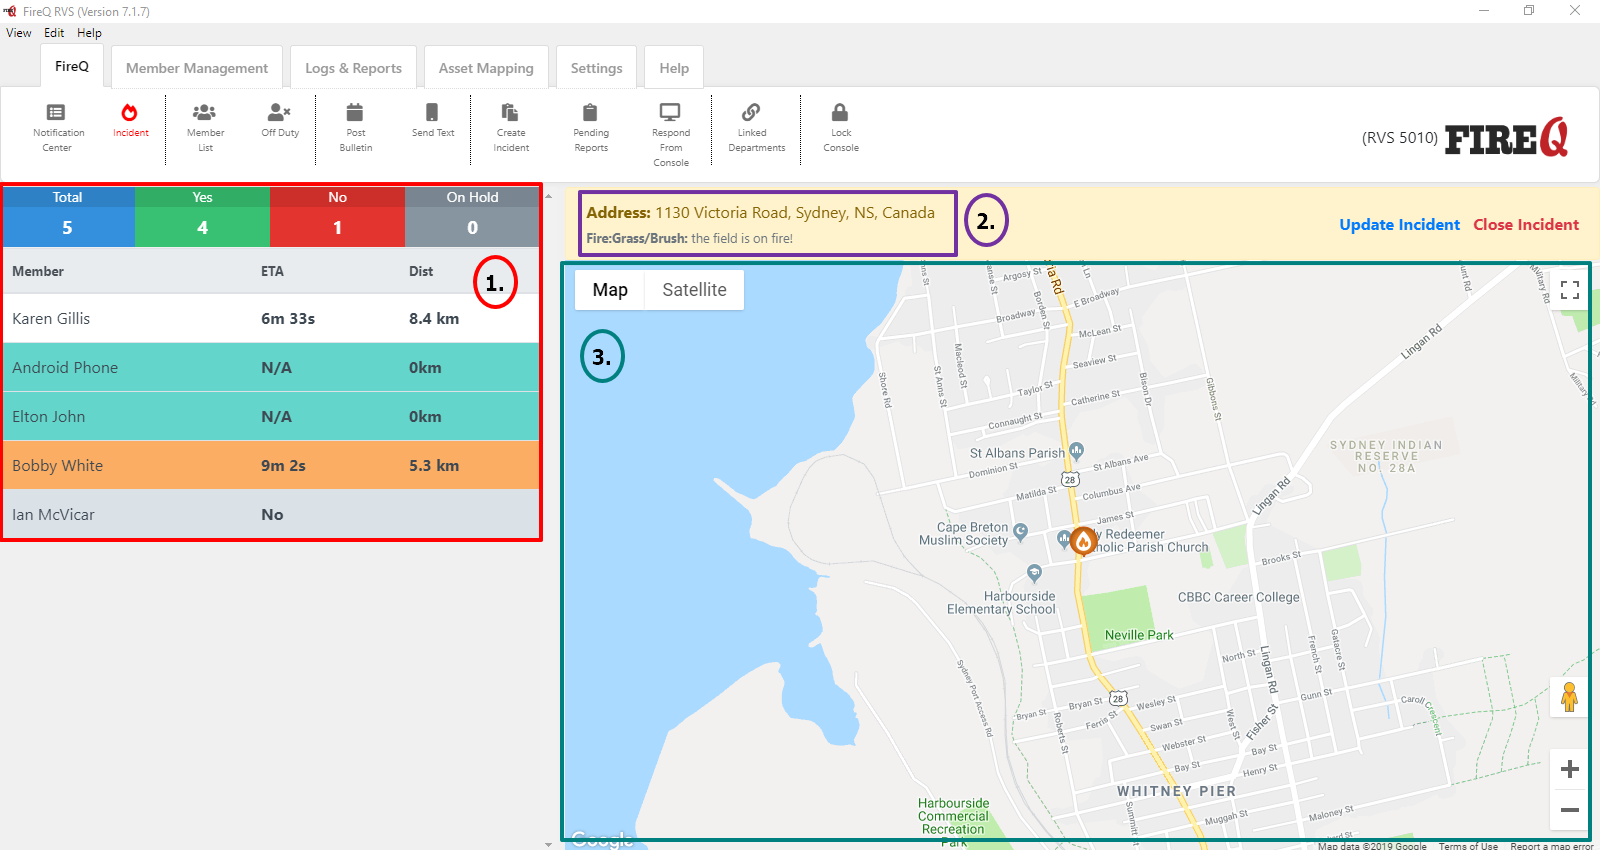This screenshot has width=1600, height=850.
Task: Click Cape Breton Muslim Society pin
Action: click(x=1020, y=532)
